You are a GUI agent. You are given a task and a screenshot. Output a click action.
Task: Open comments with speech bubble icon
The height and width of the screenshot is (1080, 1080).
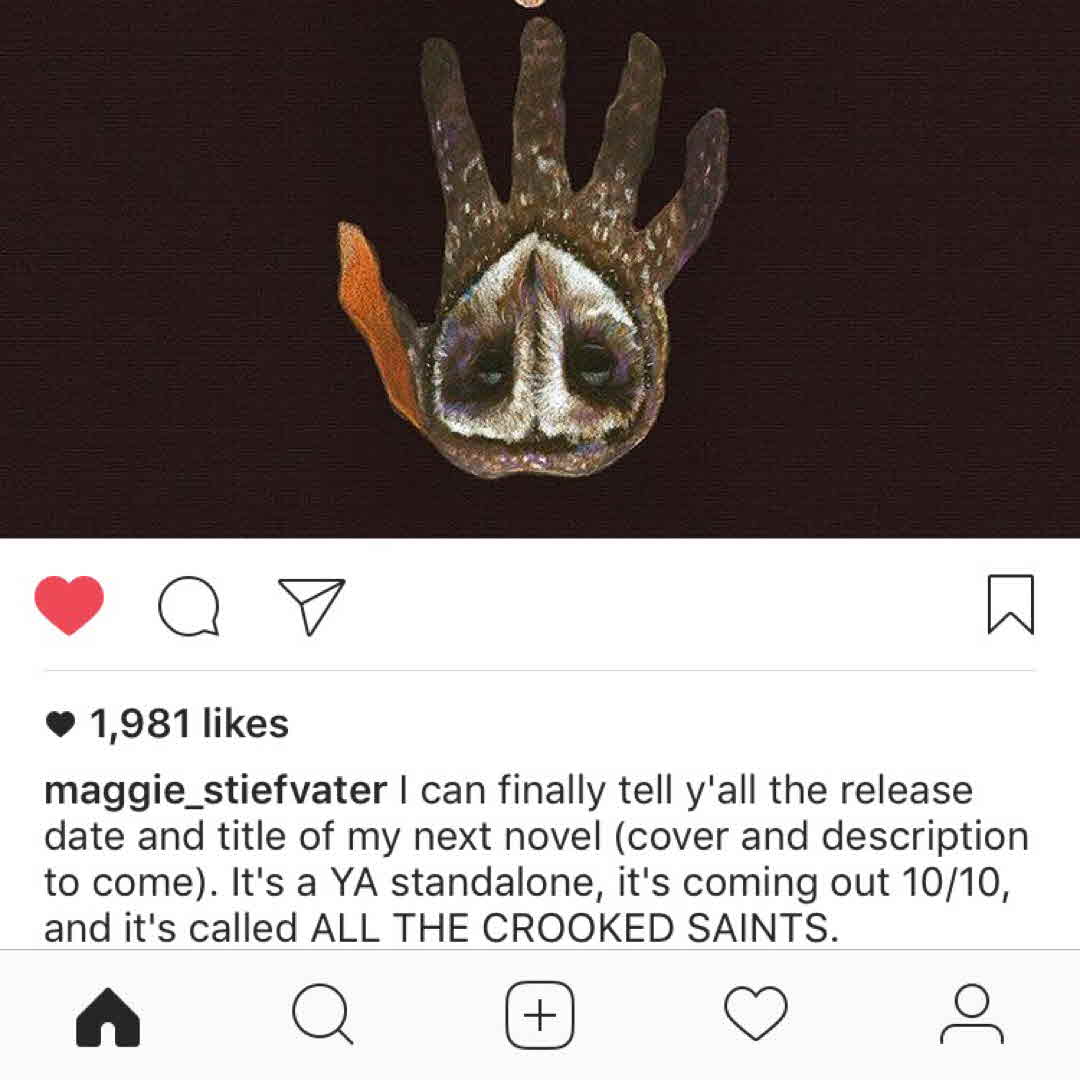pyautogui.click(x=189, y=605)
